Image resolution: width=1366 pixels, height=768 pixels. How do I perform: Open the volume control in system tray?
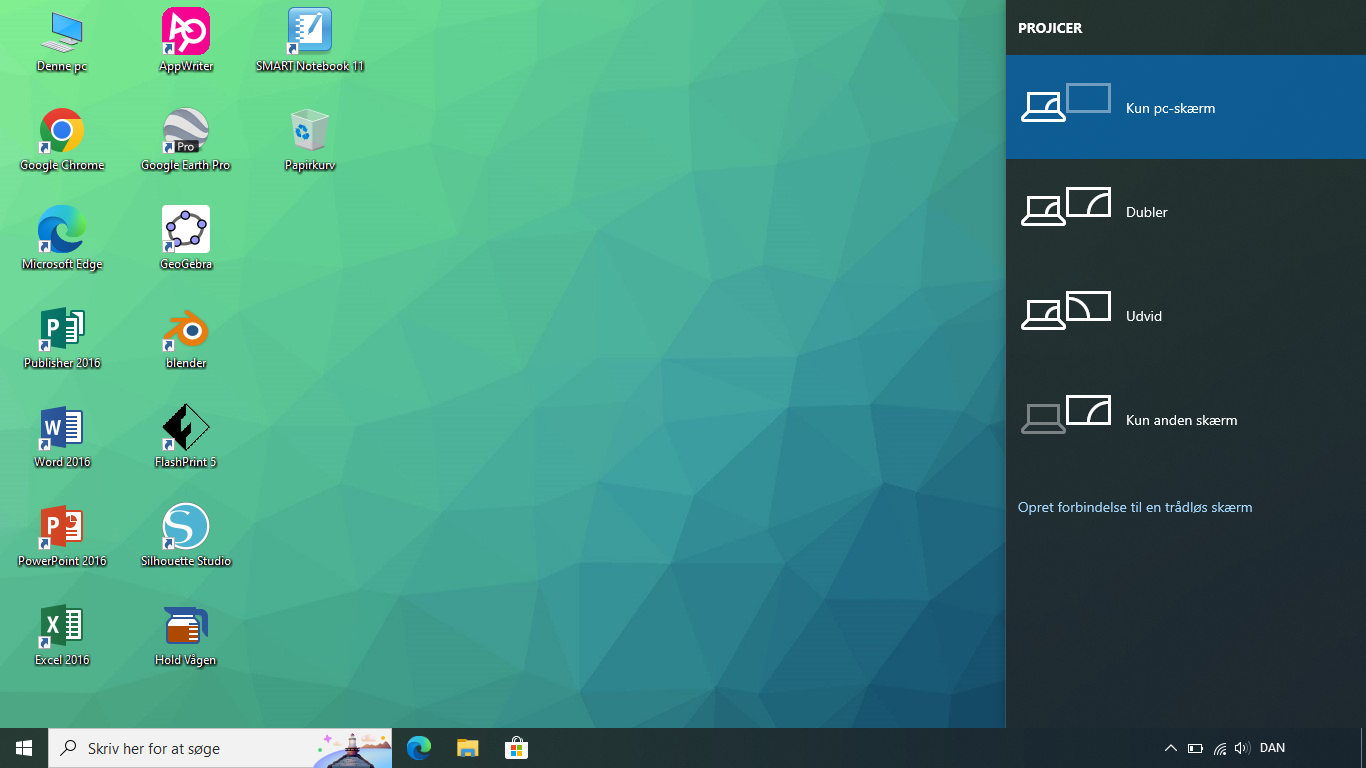1242,748
